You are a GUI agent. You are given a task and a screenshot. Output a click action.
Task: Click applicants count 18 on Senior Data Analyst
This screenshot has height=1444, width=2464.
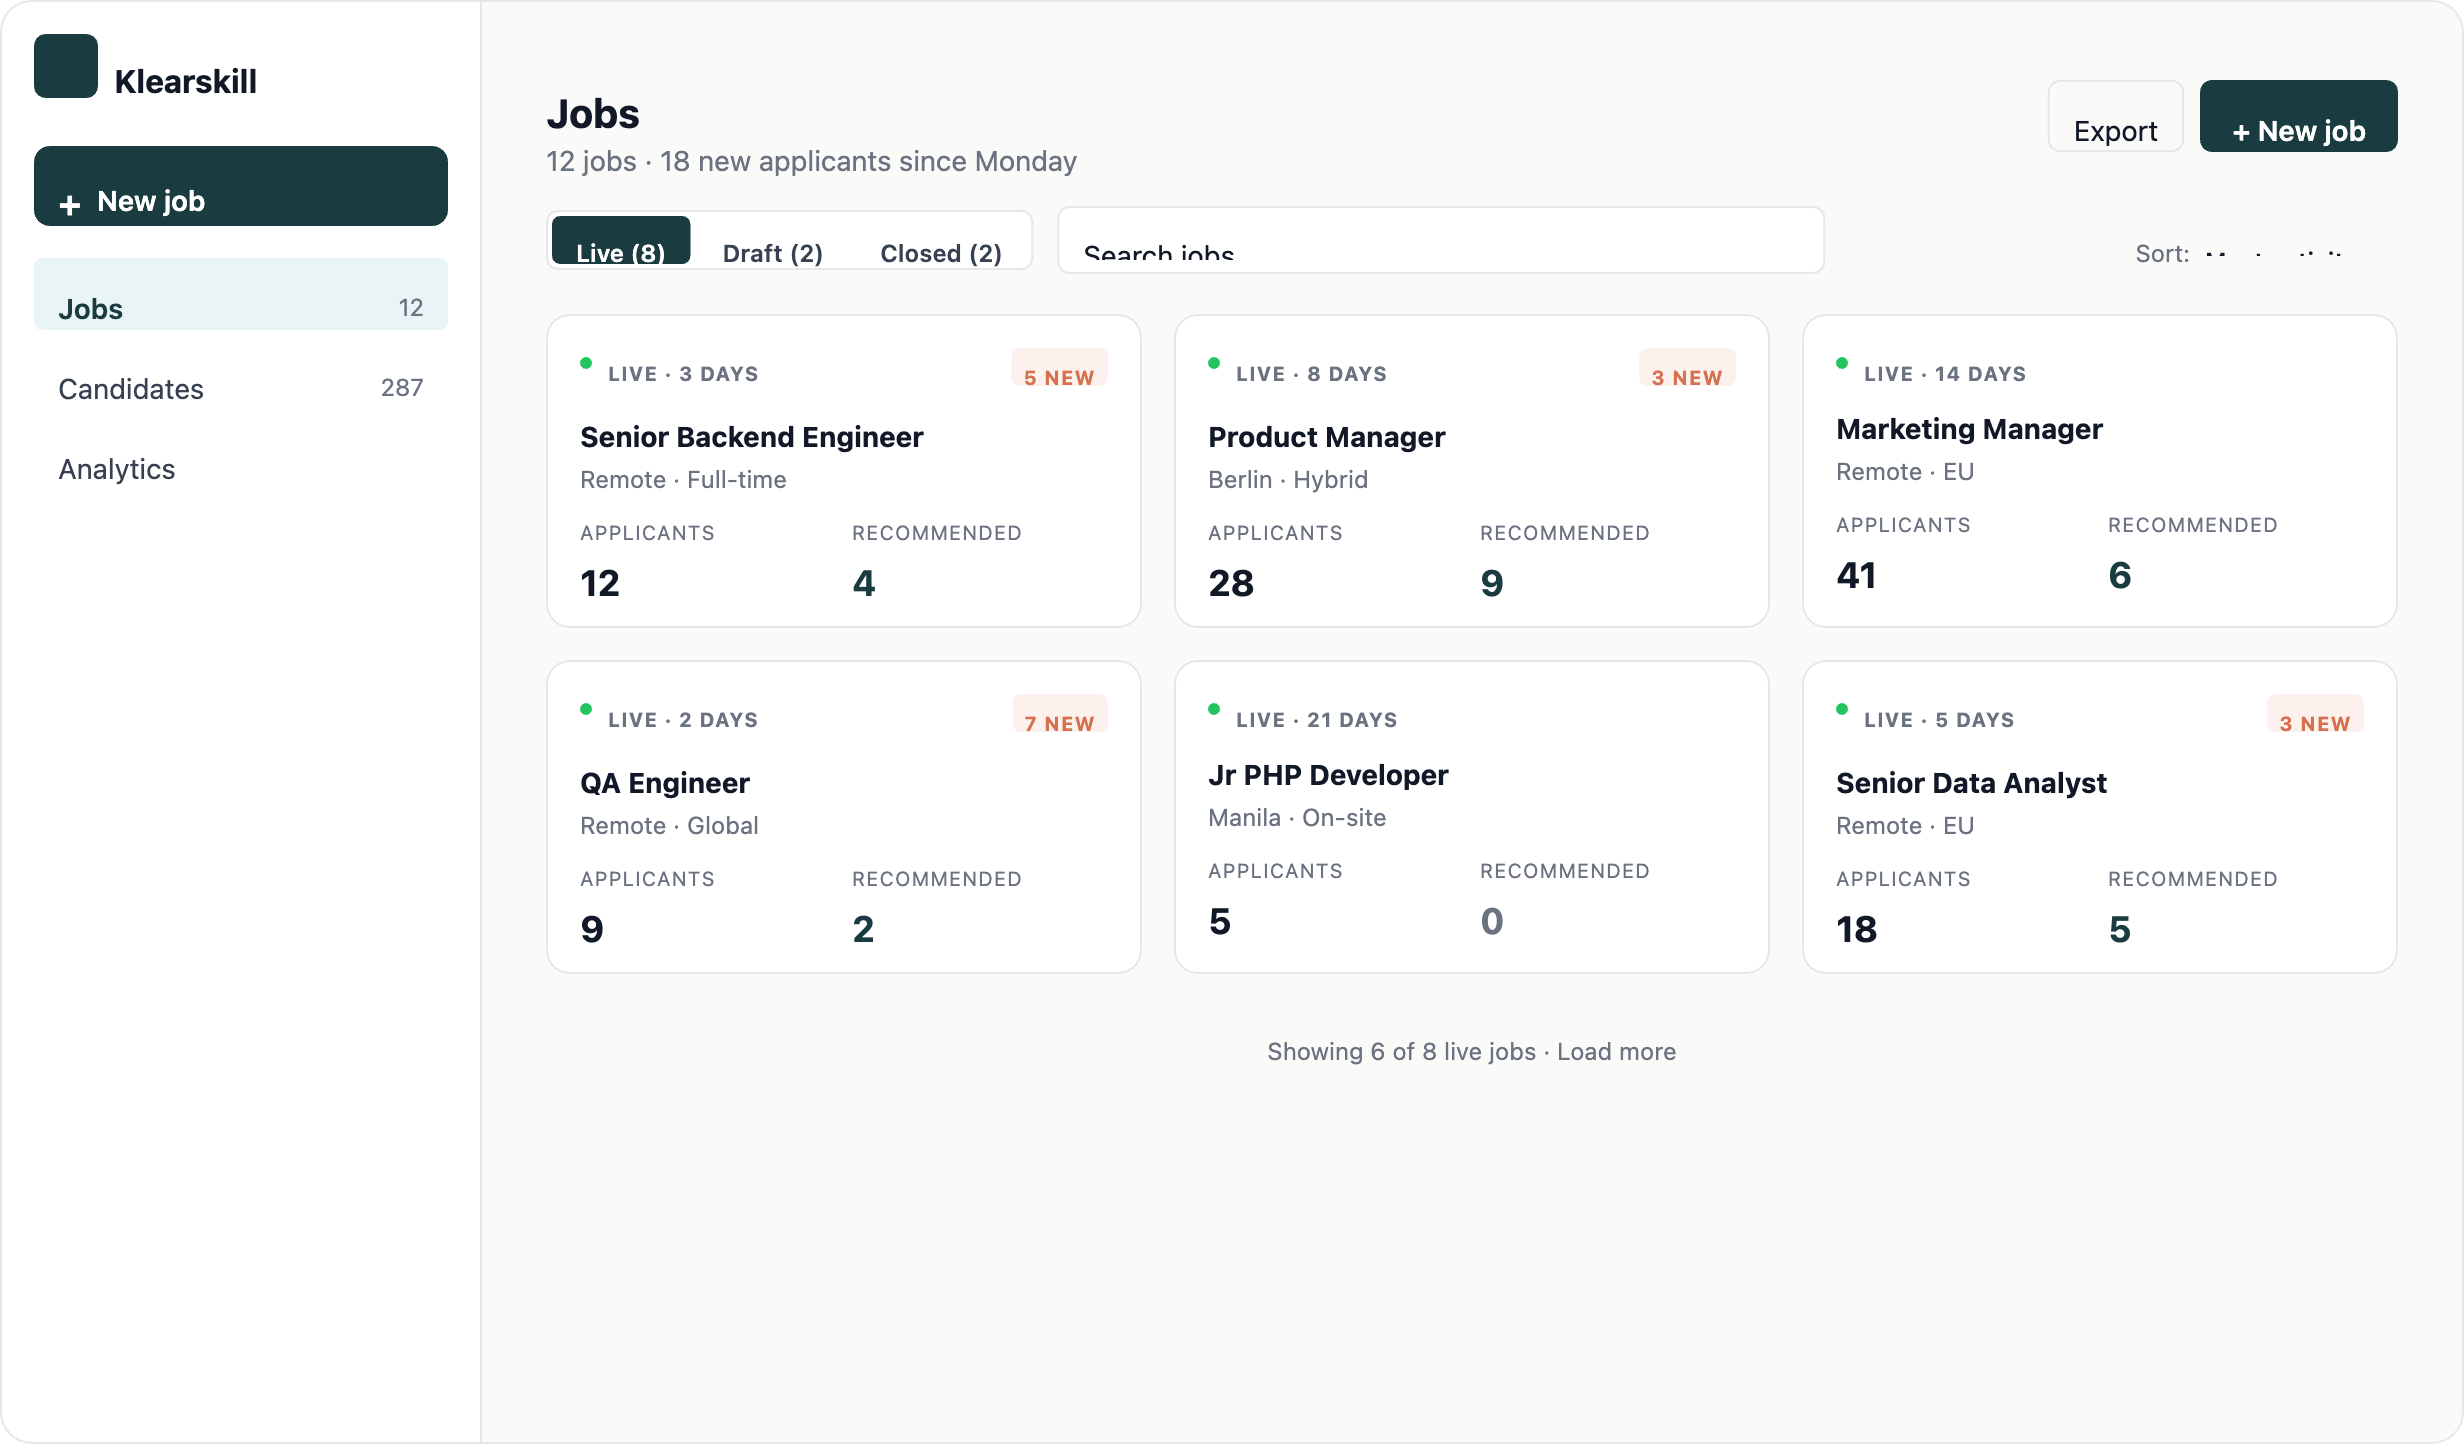click(x=1857, y=929)
